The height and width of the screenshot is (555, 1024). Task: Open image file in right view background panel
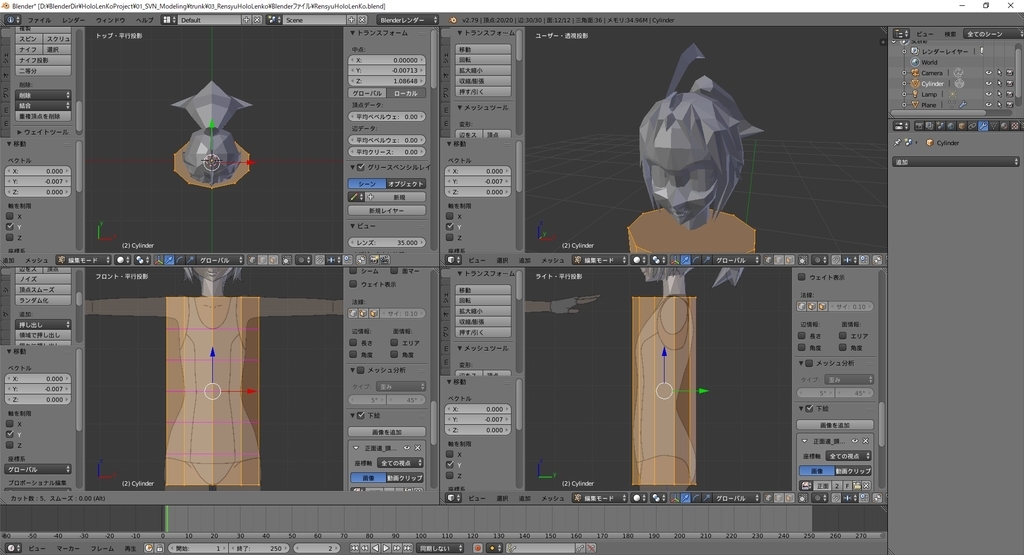point(856,486)
